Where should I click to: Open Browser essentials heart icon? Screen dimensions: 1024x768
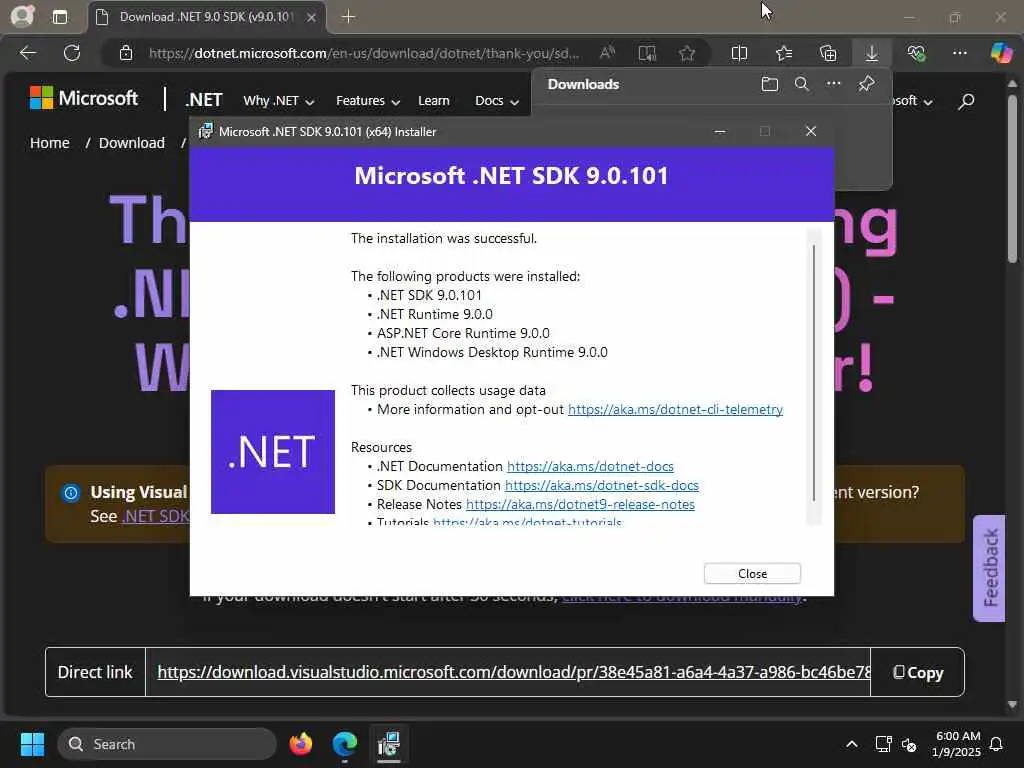tap(916, 53)
